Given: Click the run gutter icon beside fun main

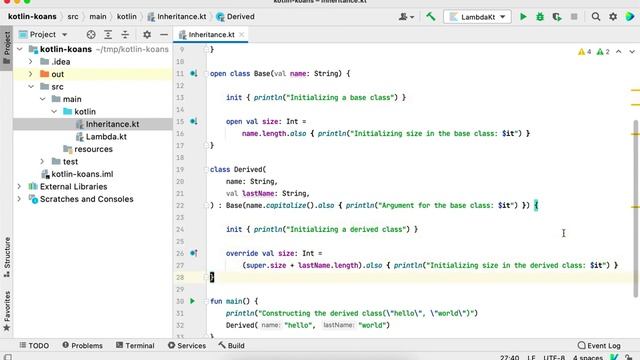Looking at the screenshot, I should 193,301.
